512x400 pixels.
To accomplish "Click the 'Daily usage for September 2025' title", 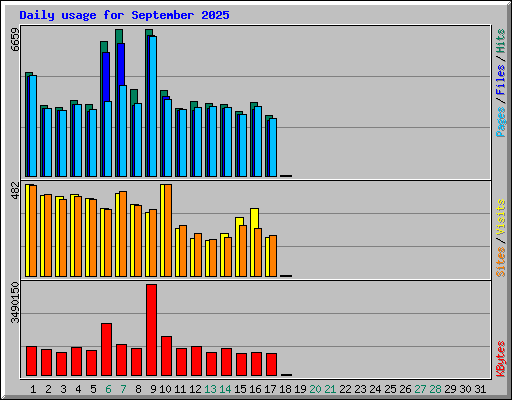I will tap(124, 15).
